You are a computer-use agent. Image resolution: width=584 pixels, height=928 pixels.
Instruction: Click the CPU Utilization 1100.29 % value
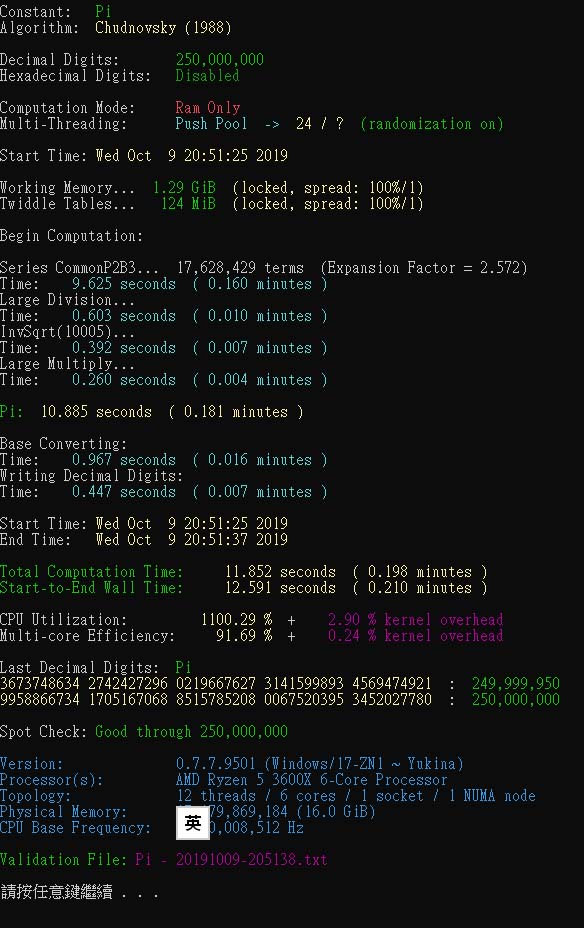(x=237, y=620)
